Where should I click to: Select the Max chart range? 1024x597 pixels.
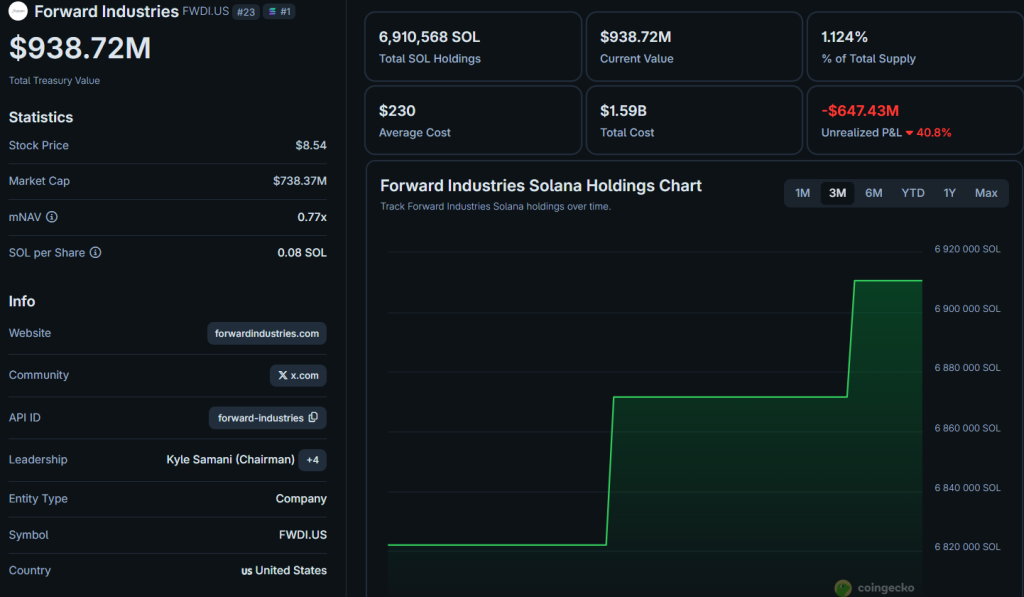pos(986,193)
